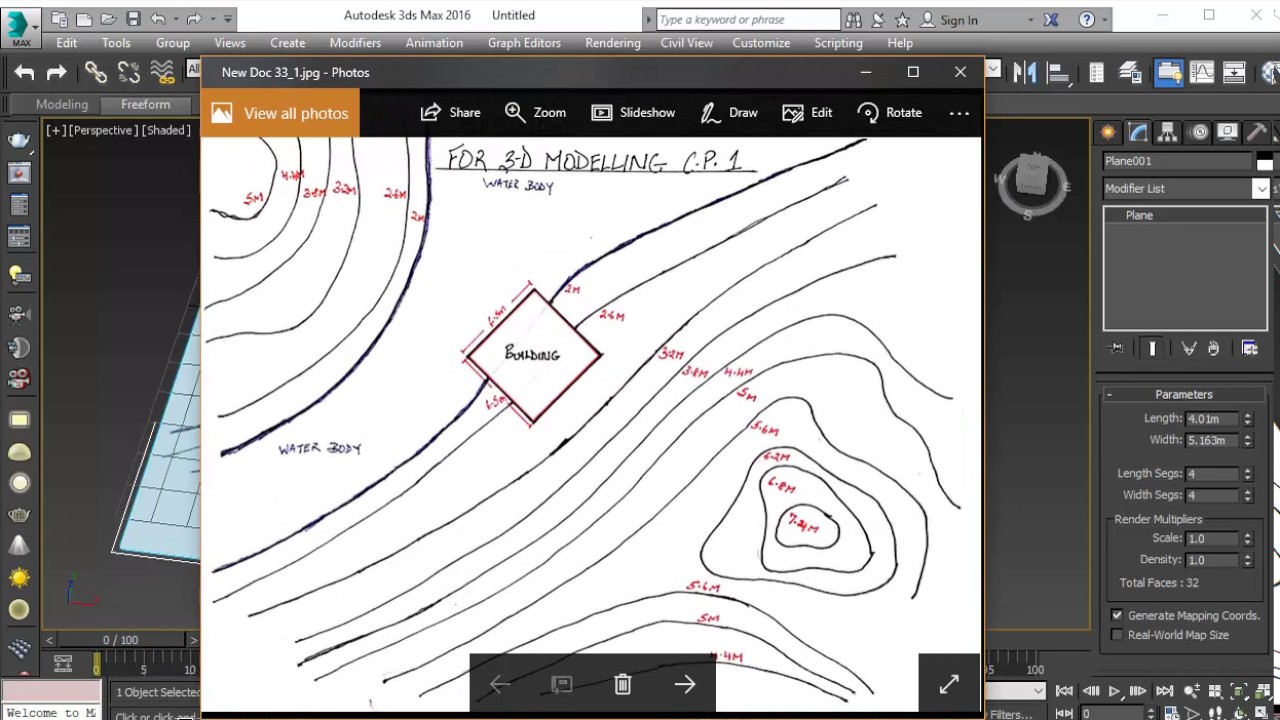The height and width of the screenshot is (720, 1280).
Task: Open the Curve Editor icon
Action: tap(1202, 72)
